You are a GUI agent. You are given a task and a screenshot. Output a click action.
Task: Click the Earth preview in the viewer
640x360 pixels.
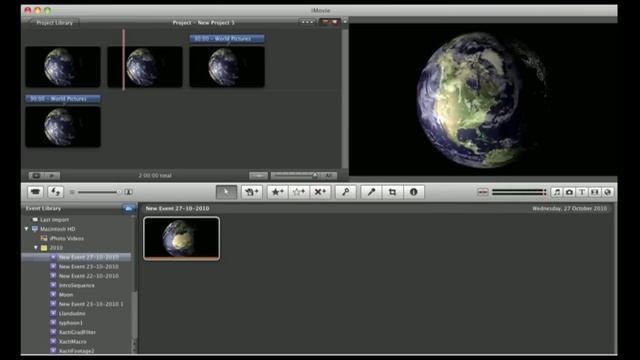click(483, 100)
